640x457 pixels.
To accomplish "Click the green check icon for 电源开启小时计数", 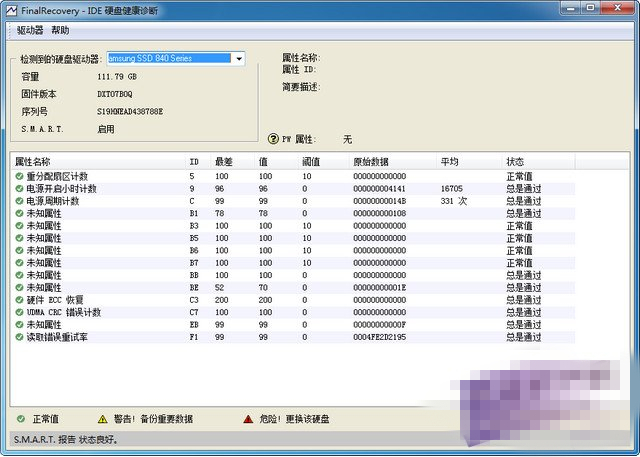I will tap(19, 189).
